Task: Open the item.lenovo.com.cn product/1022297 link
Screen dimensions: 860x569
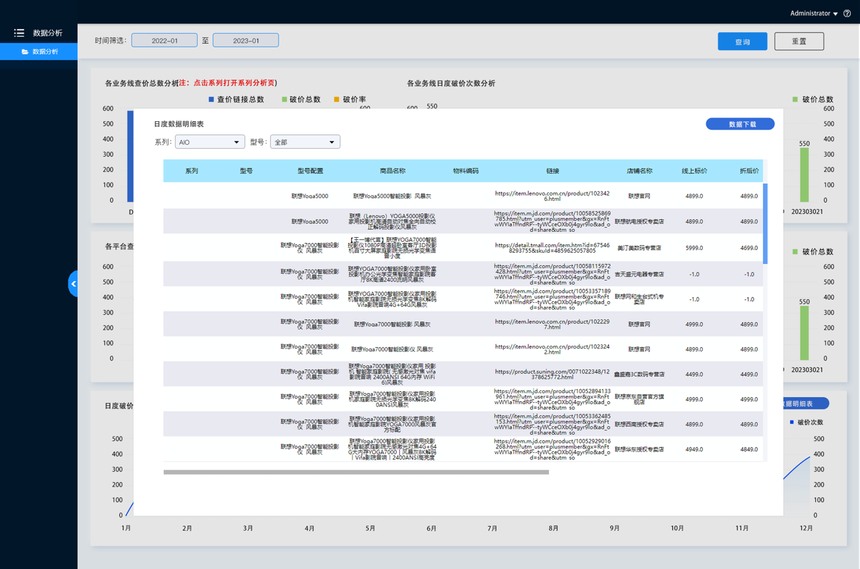Action: (552, 324)
